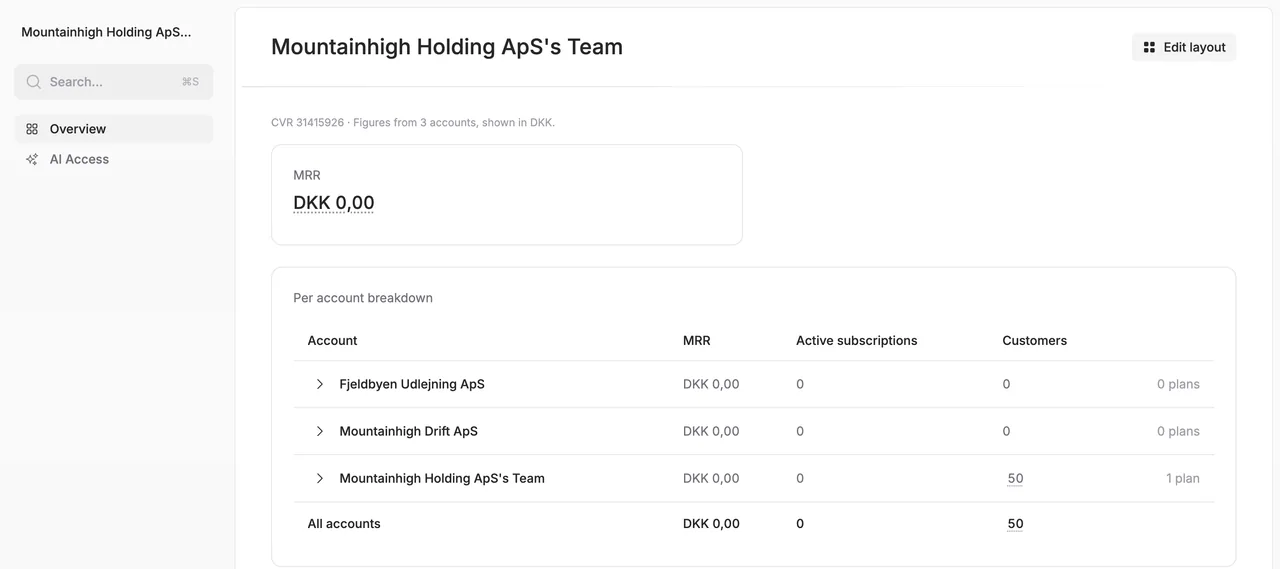Click Mountainhigh Holding ApS's Team account name
This screenshot has width=1280, height=569.
click(x=442, y=478)
